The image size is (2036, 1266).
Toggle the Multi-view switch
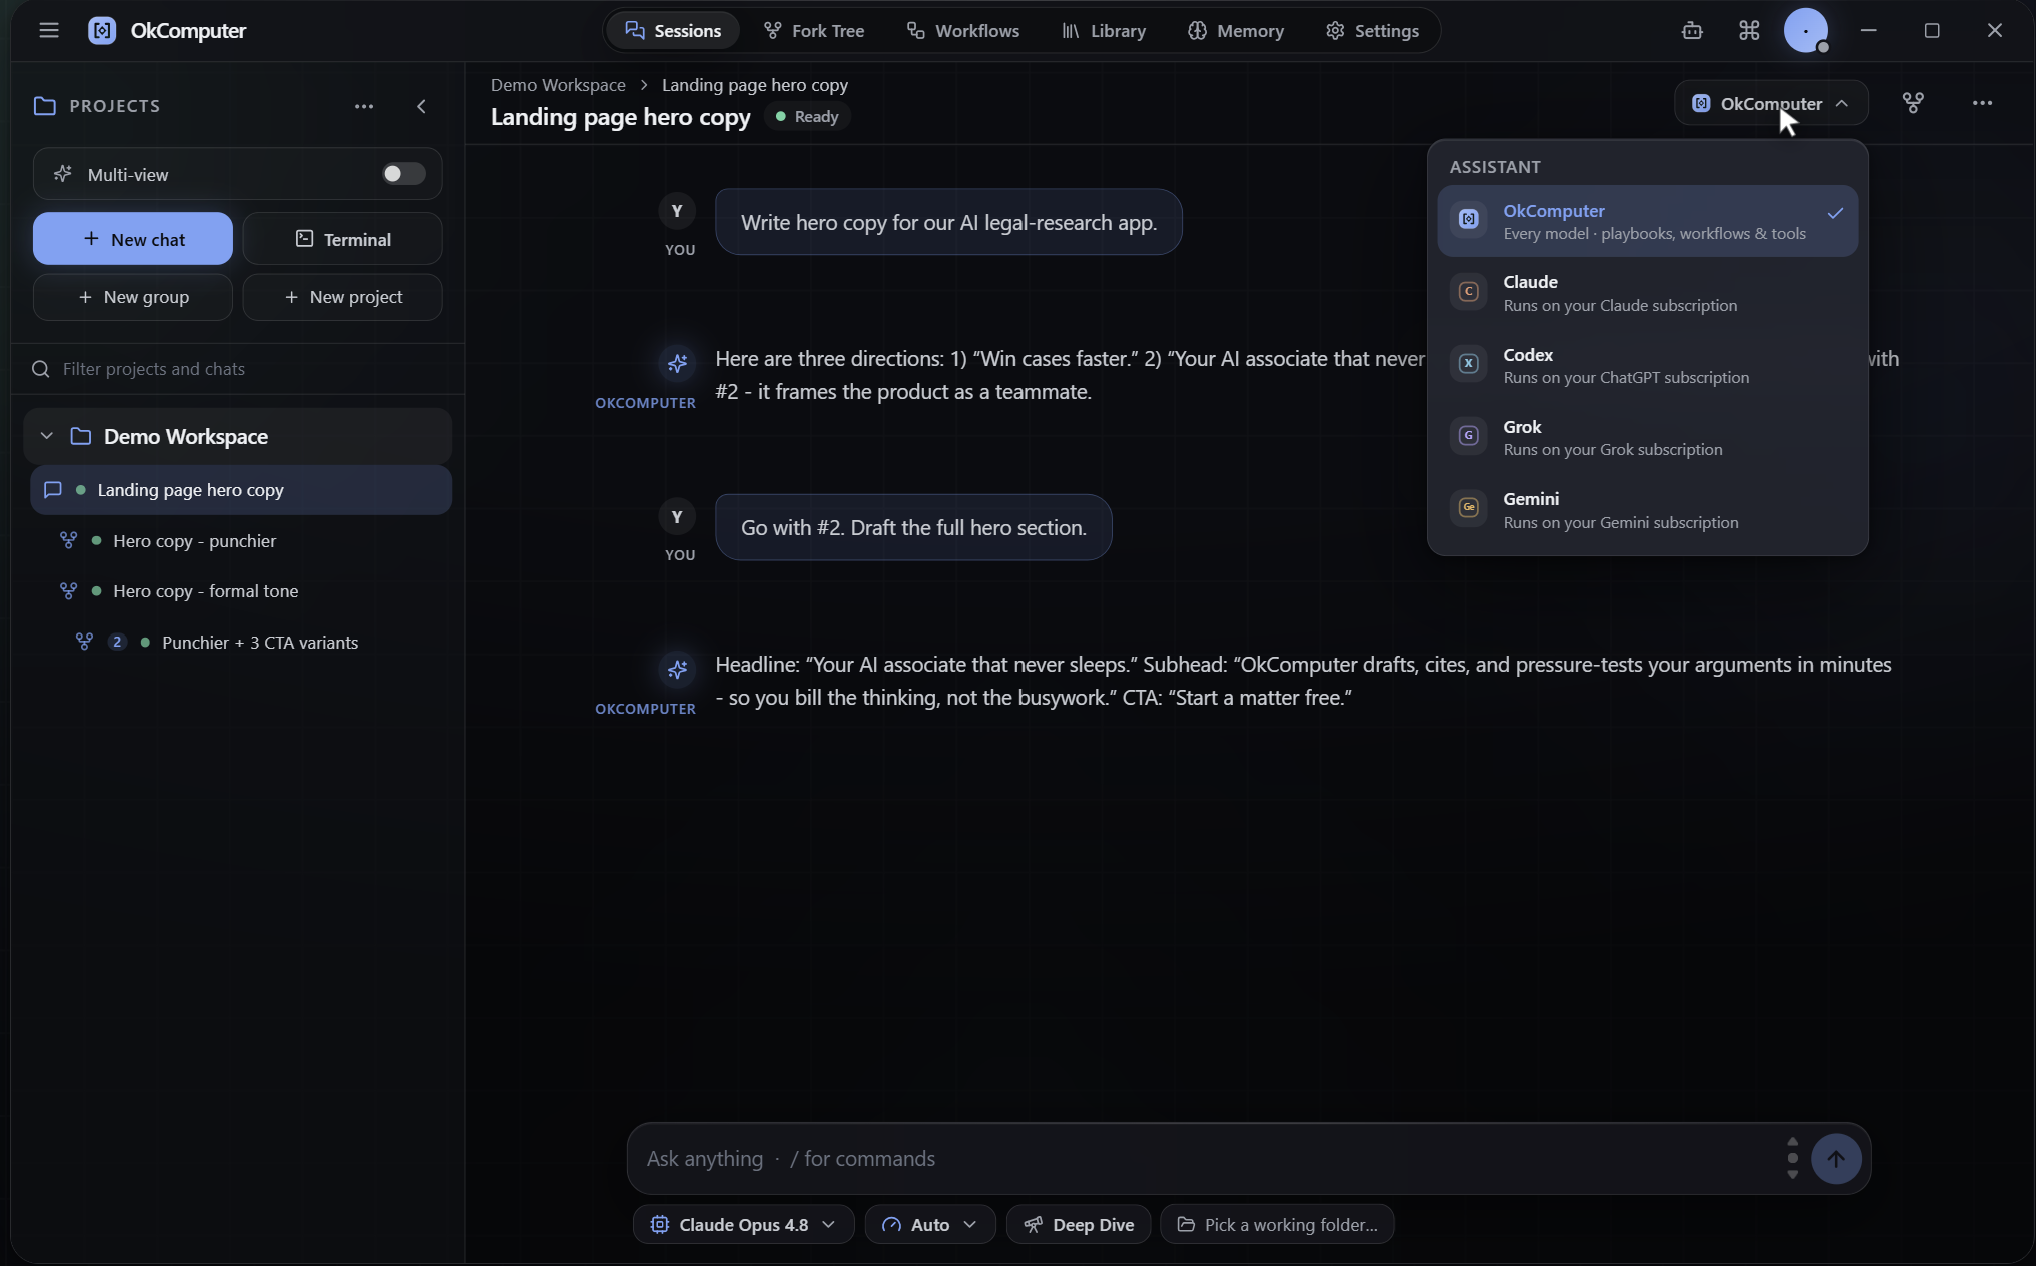[403, 174]
